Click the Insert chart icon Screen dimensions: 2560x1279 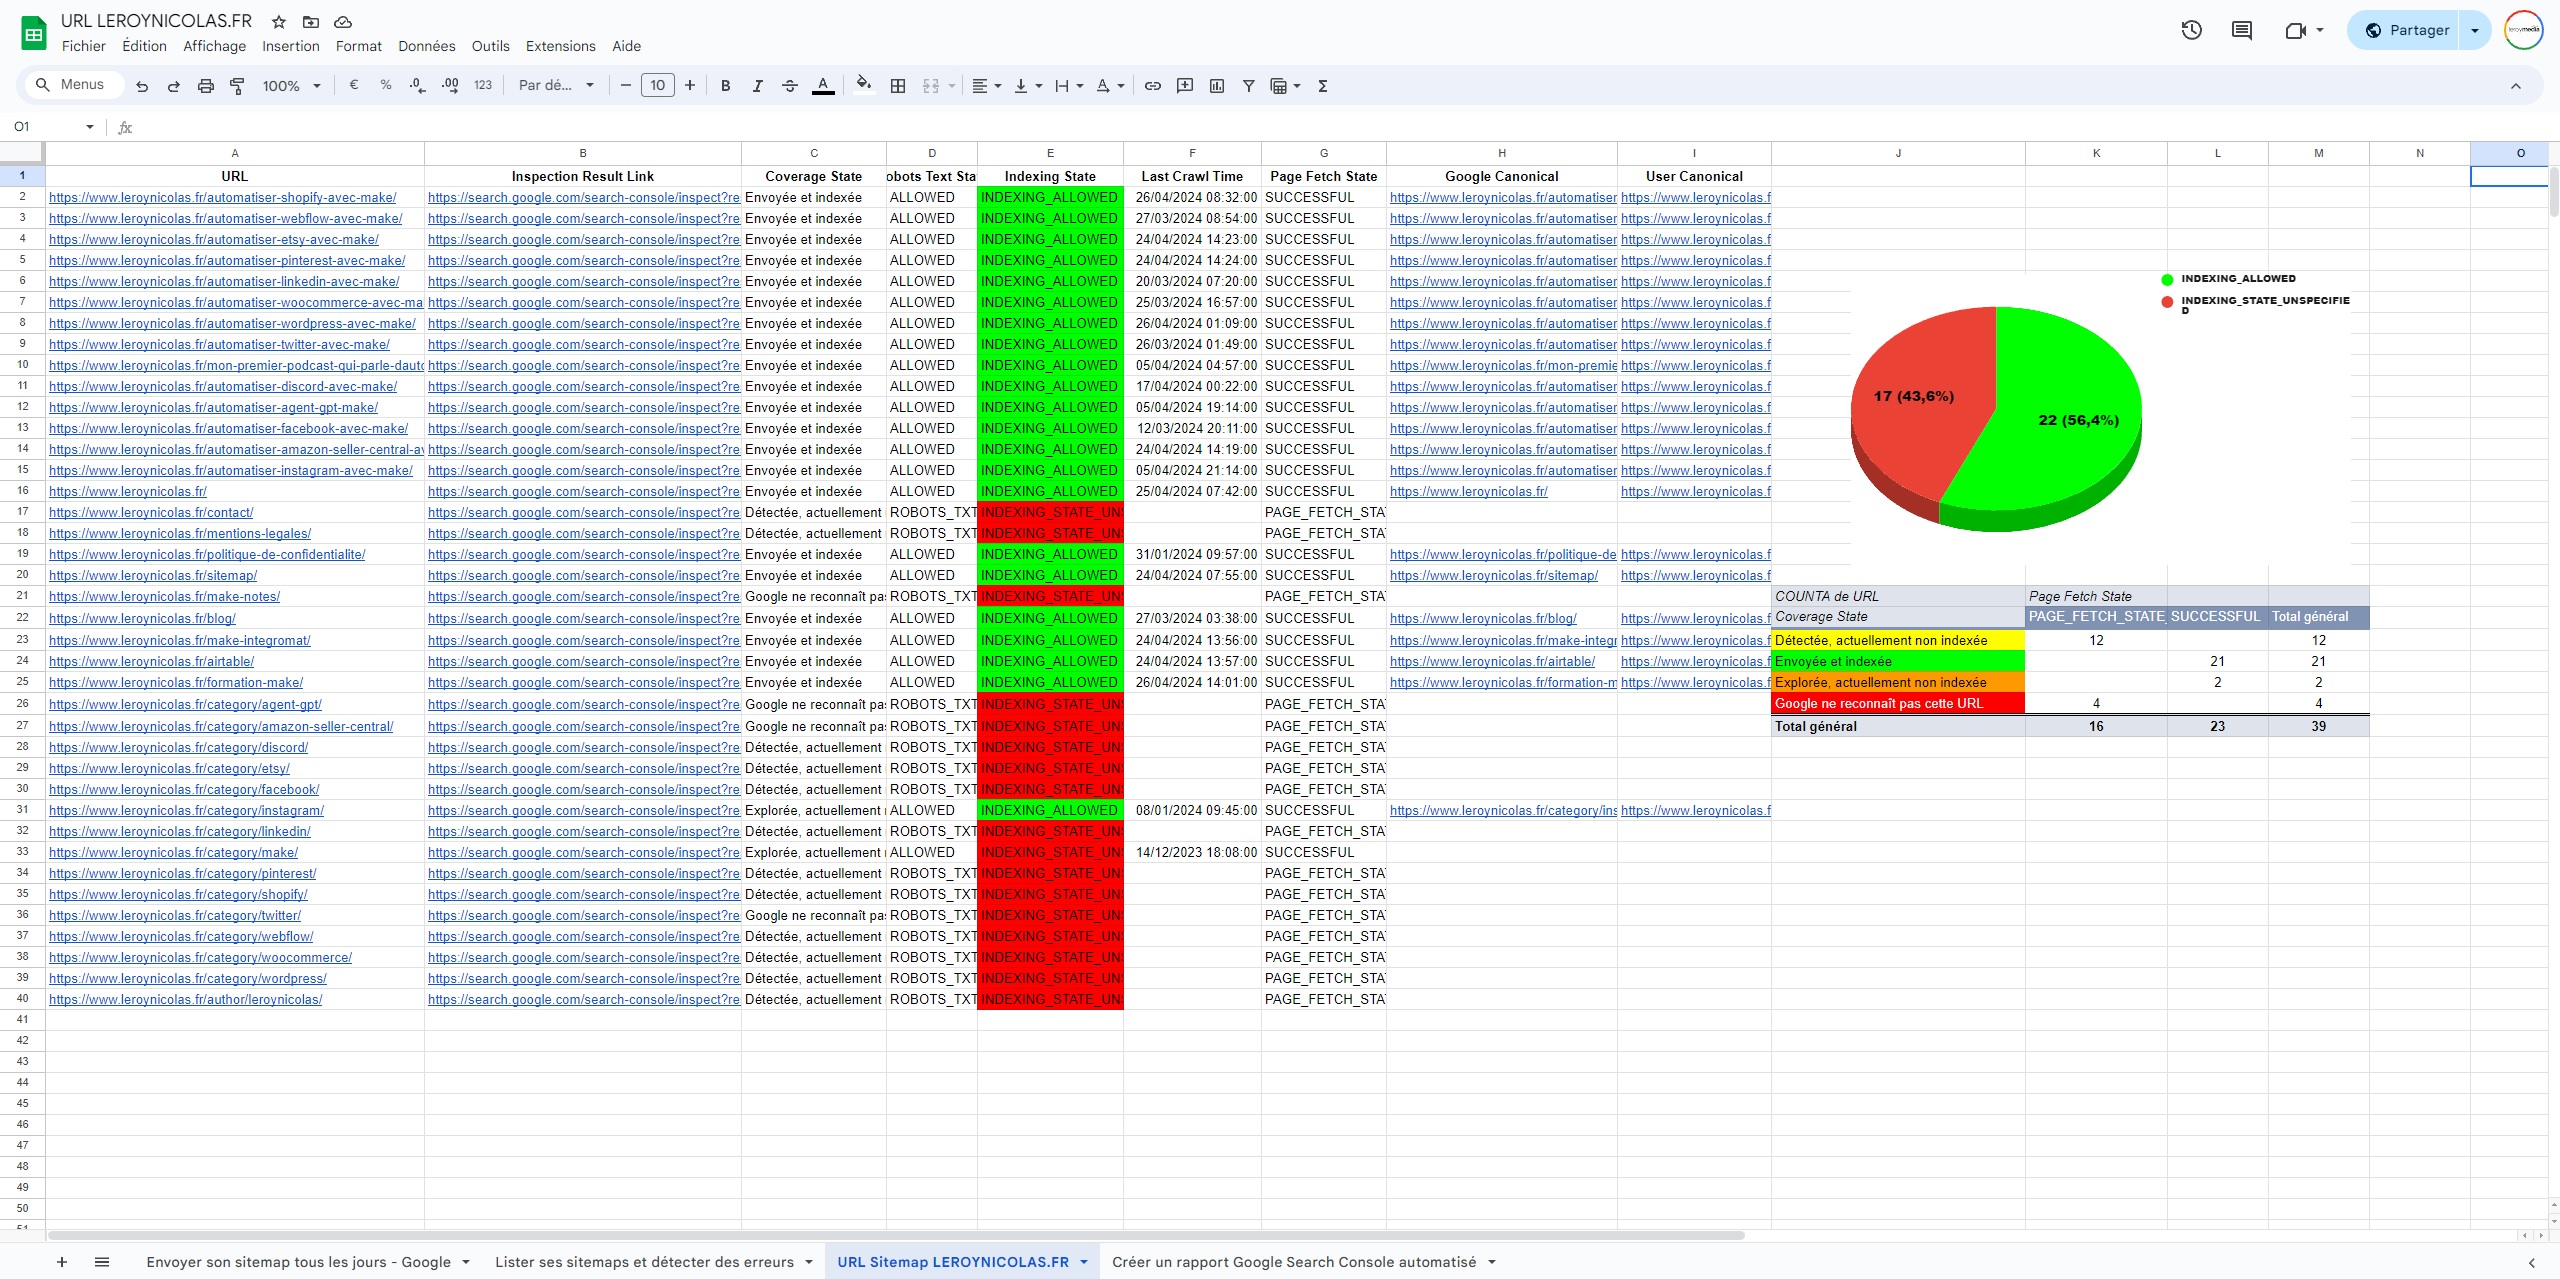pyautogui.click(x=1217, y=86)
